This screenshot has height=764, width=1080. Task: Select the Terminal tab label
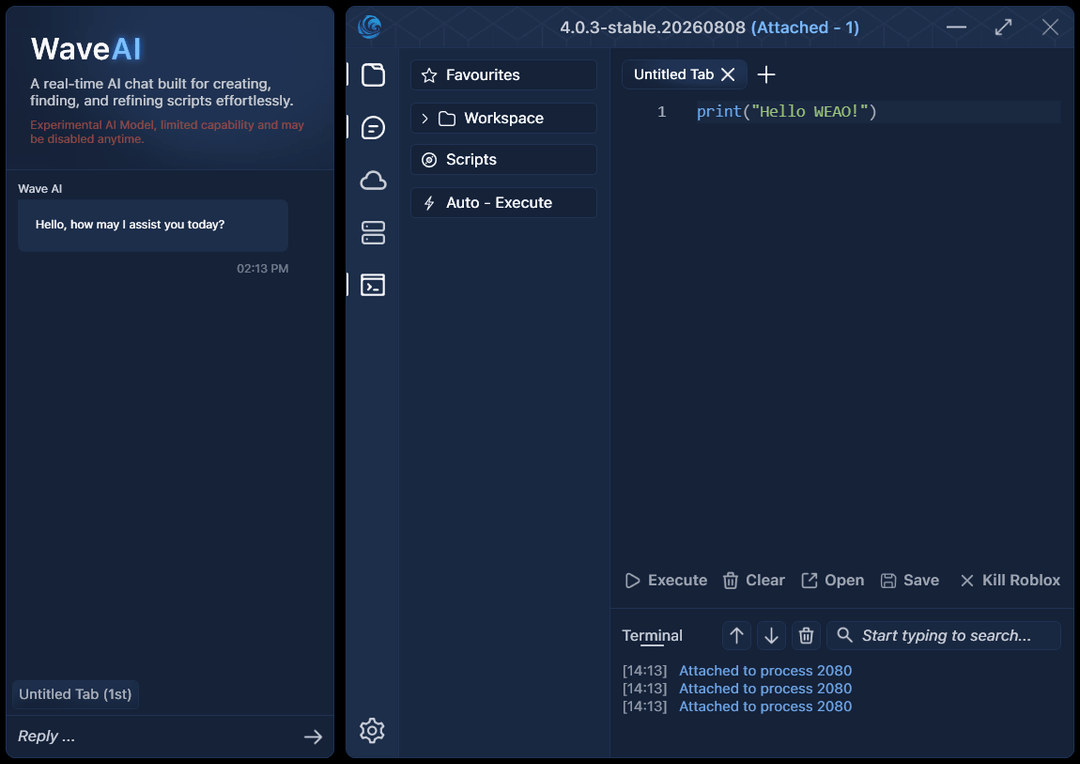point(652,635)
